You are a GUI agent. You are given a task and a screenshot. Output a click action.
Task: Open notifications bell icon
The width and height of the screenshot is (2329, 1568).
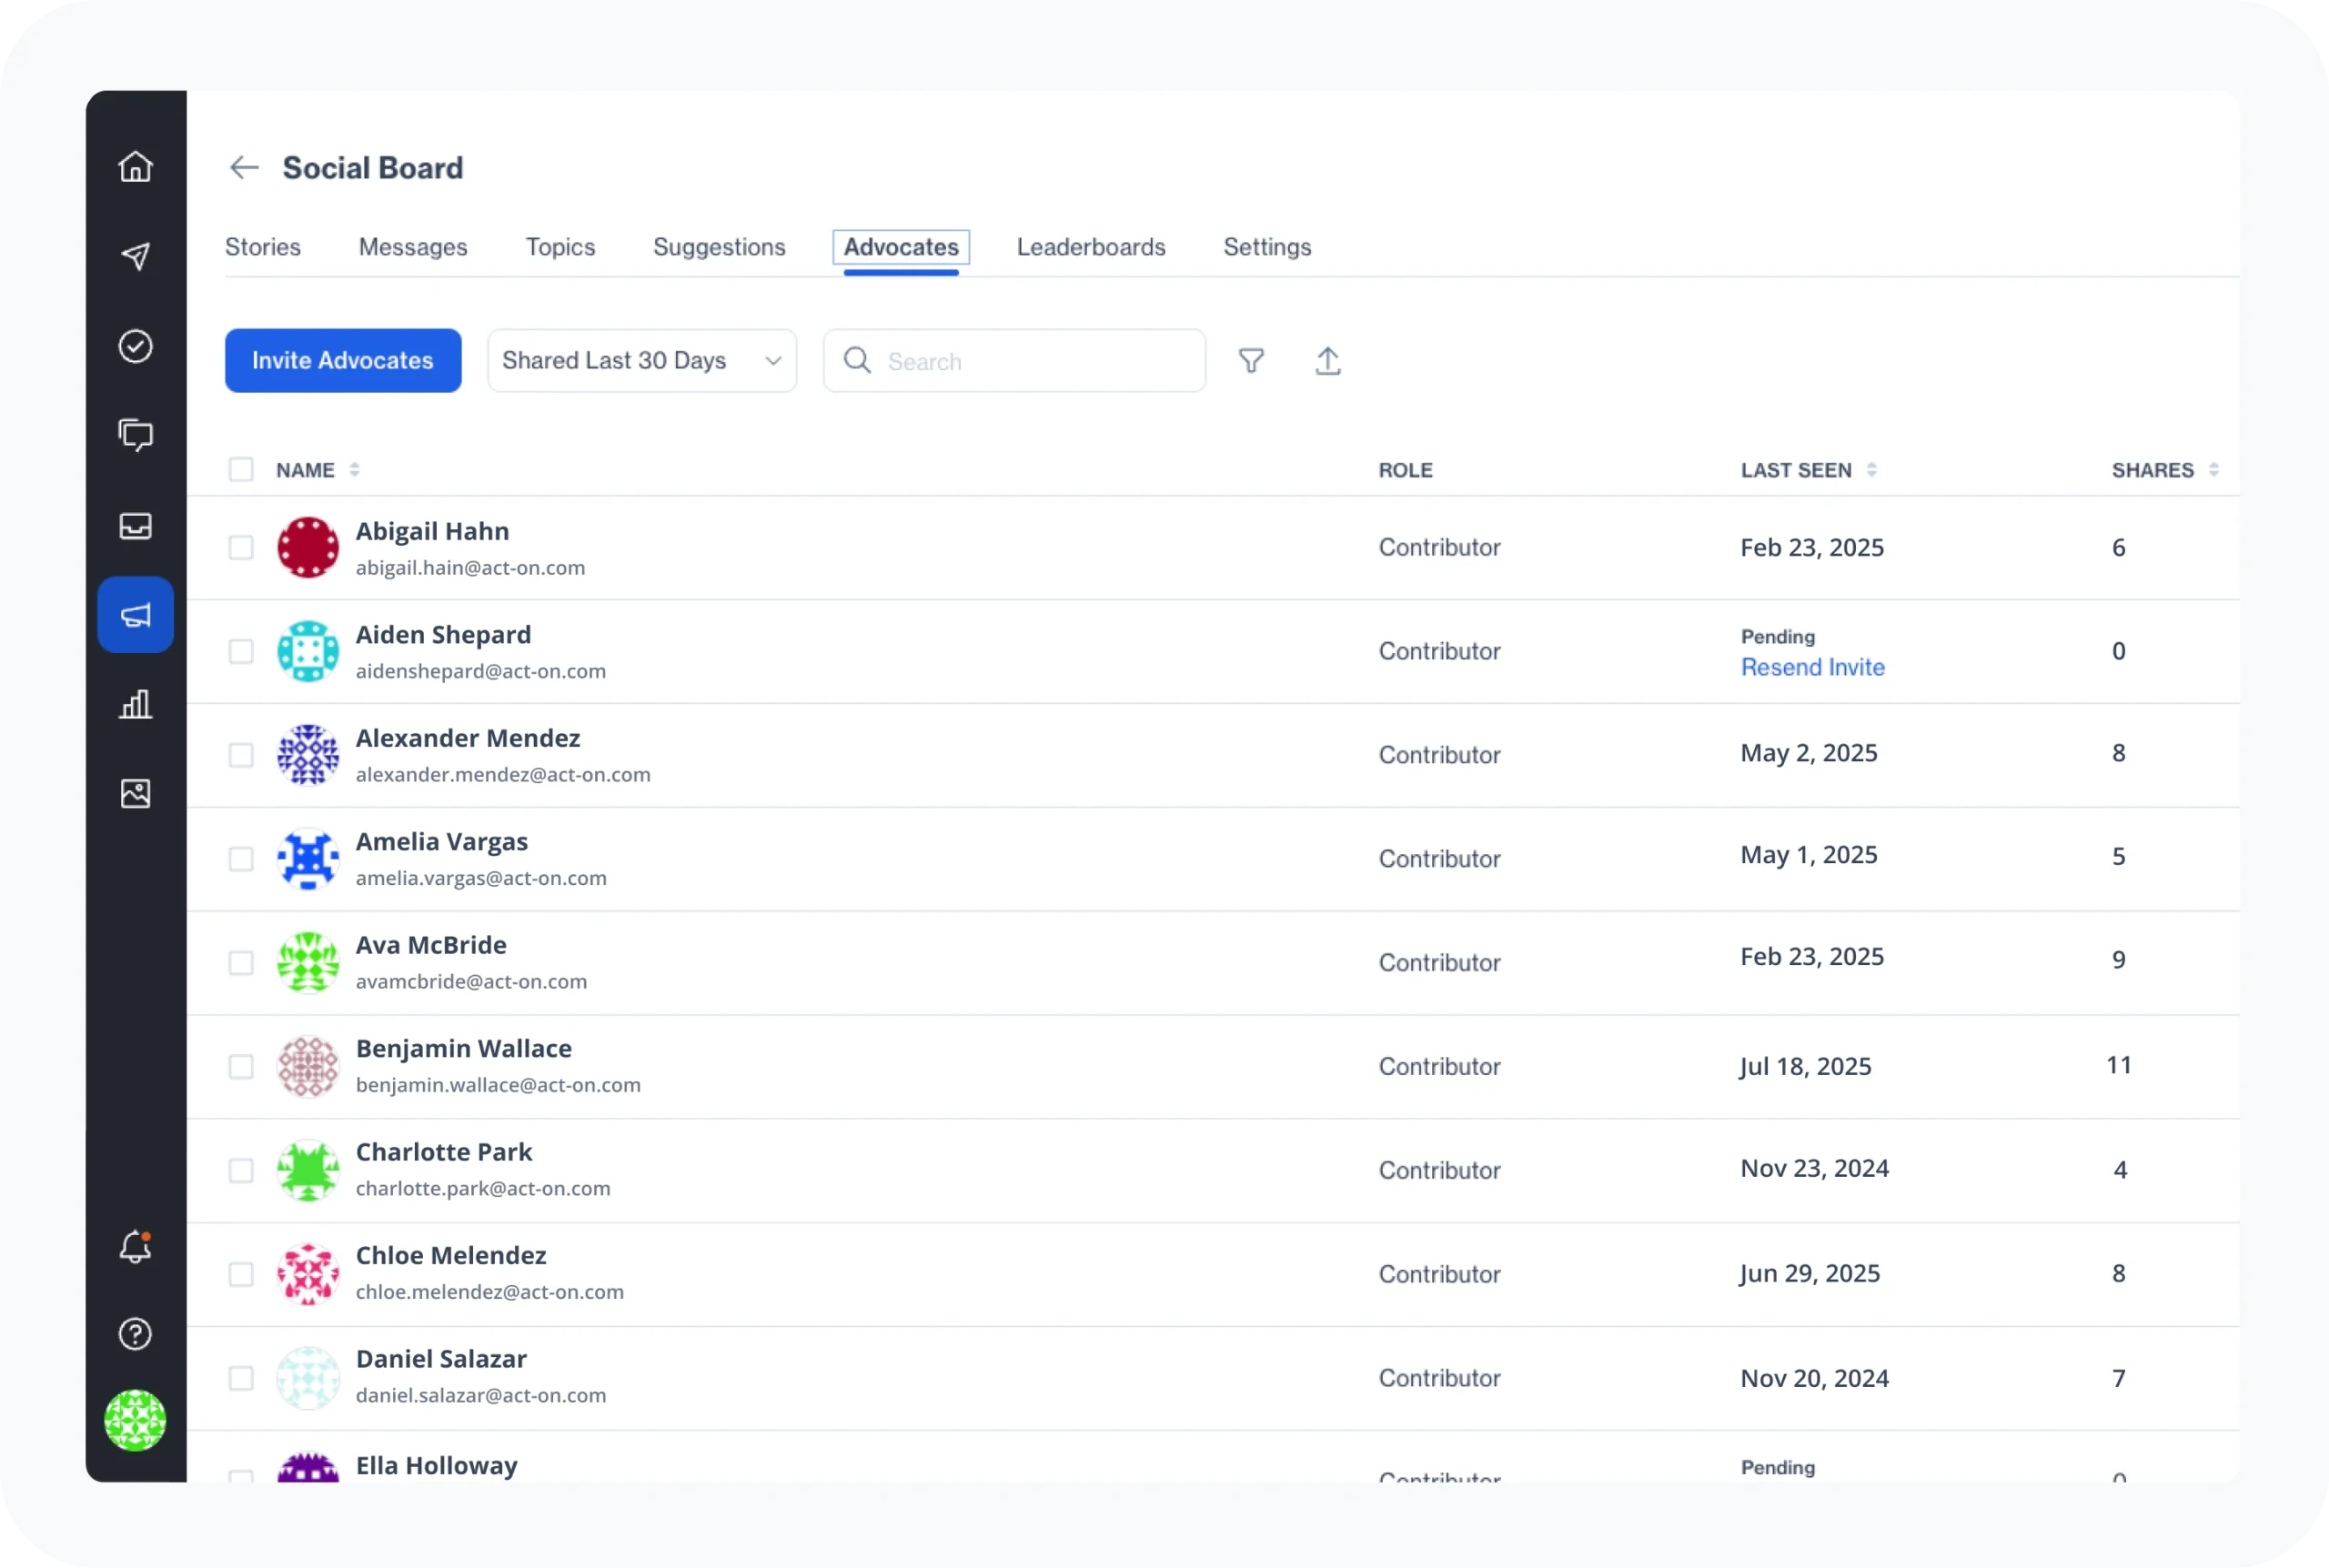coord(135,1246)
